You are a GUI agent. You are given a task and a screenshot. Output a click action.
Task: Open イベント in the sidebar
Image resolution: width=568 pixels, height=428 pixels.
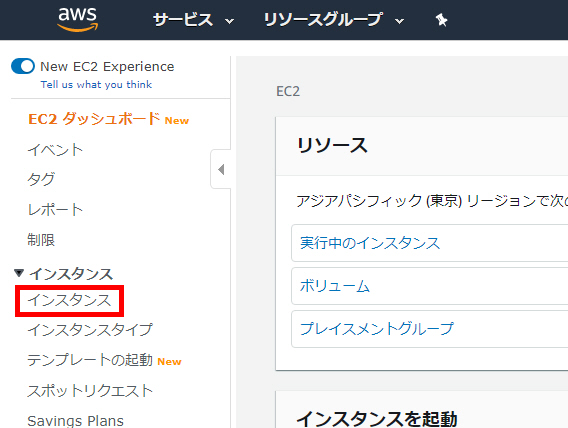(55, 150)
